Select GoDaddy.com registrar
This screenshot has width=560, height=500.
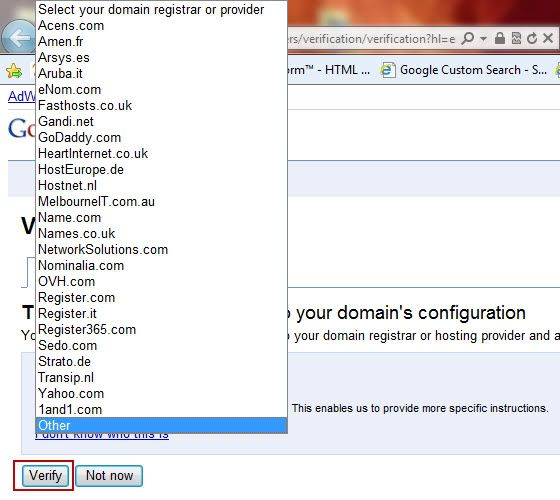[161, 138]
